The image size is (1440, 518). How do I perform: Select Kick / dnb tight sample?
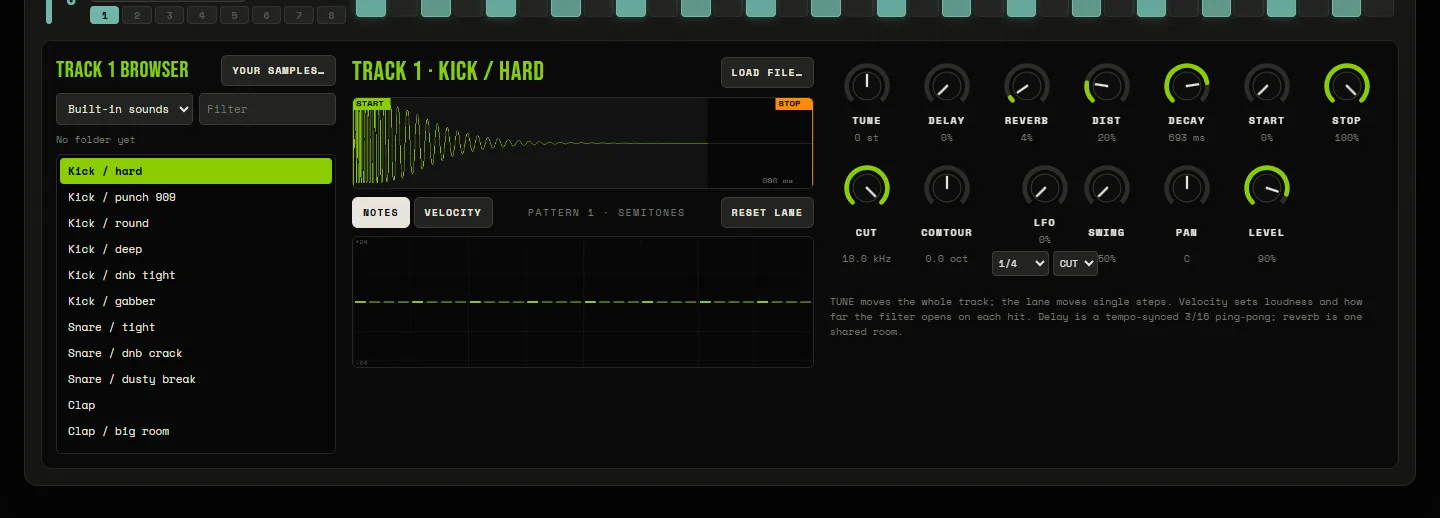click(196, 275)
